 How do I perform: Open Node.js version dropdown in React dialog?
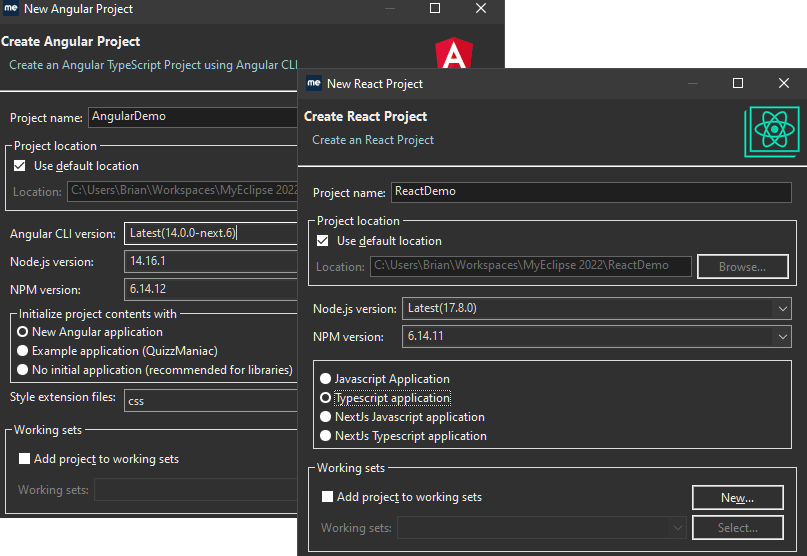click(782, 309)
